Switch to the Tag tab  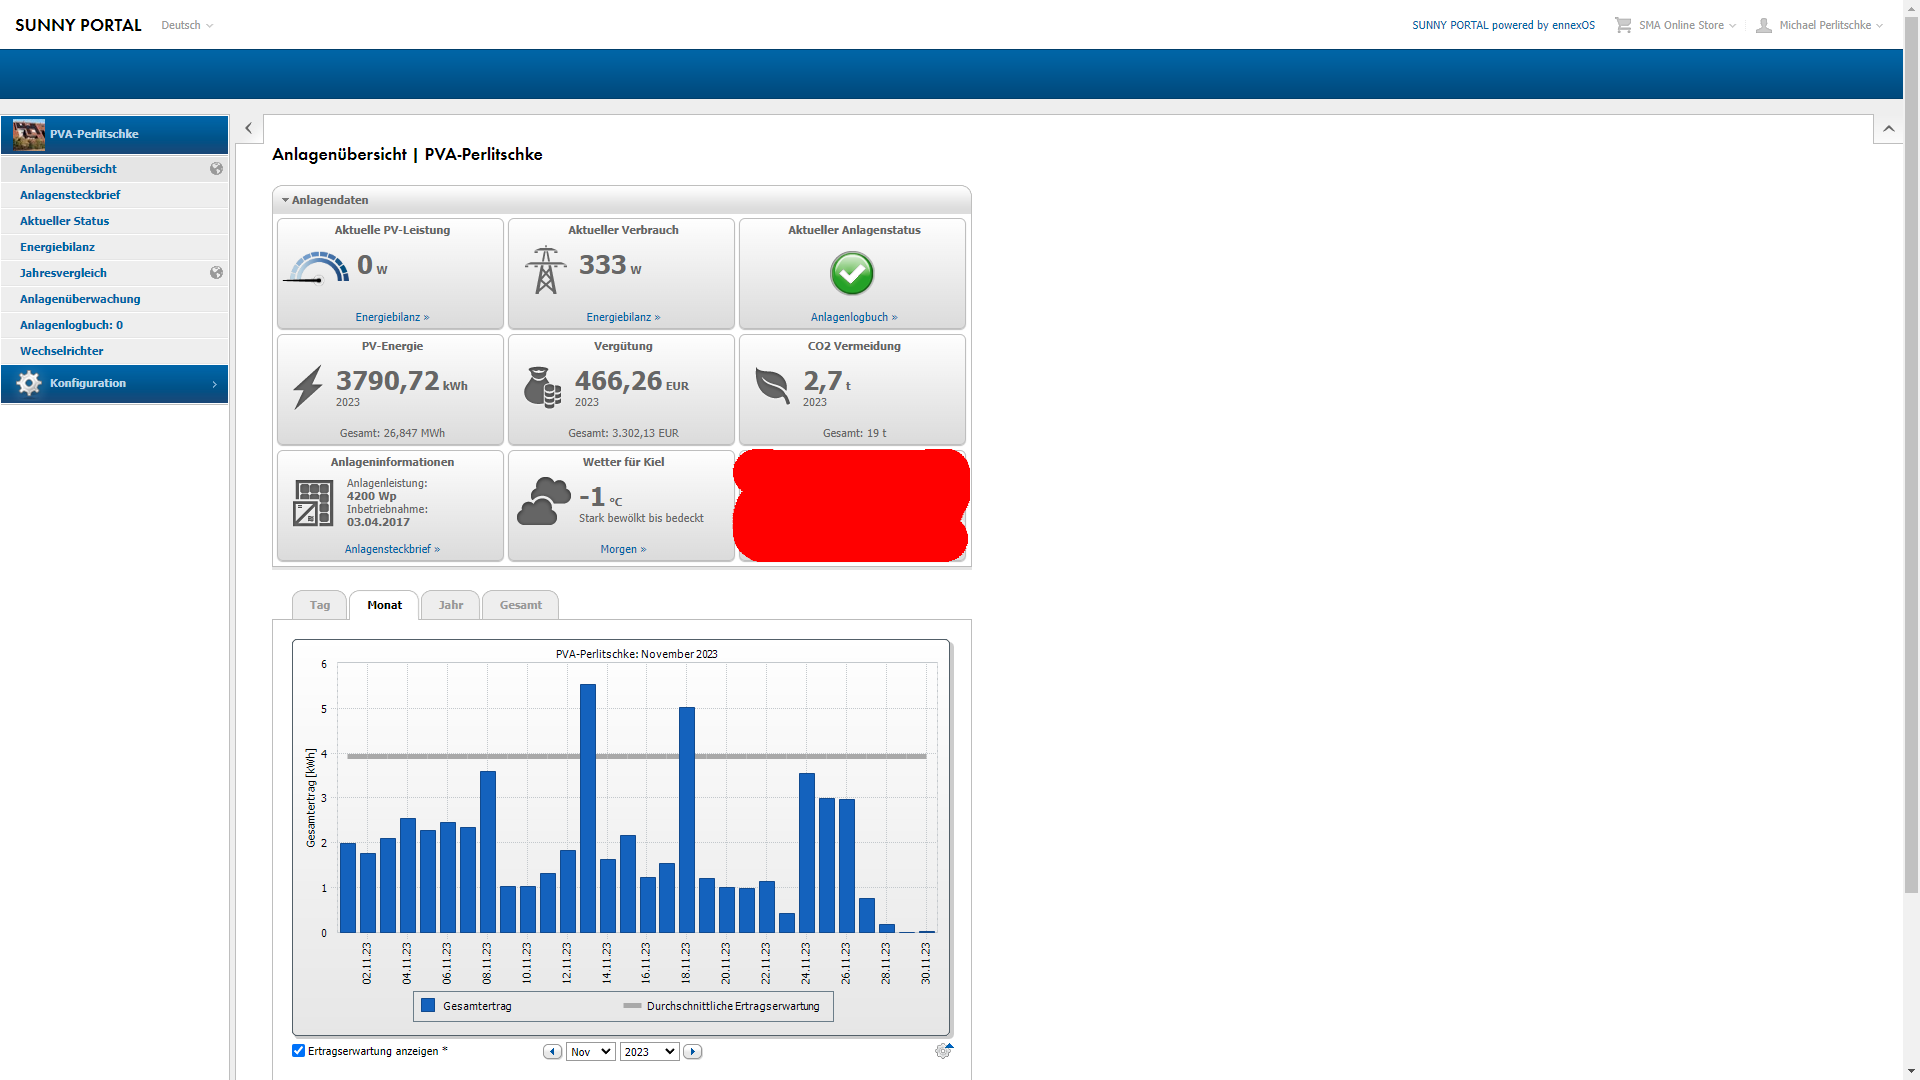pos(320,605)
